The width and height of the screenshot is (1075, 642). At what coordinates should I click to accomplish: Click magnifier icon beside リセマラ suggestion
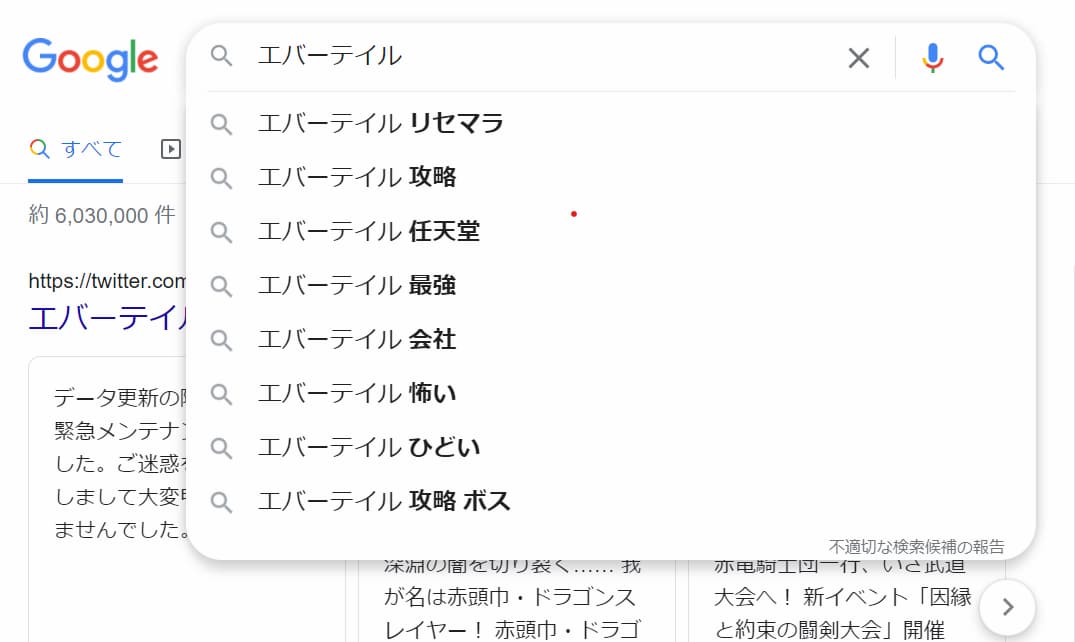[221, 124]
